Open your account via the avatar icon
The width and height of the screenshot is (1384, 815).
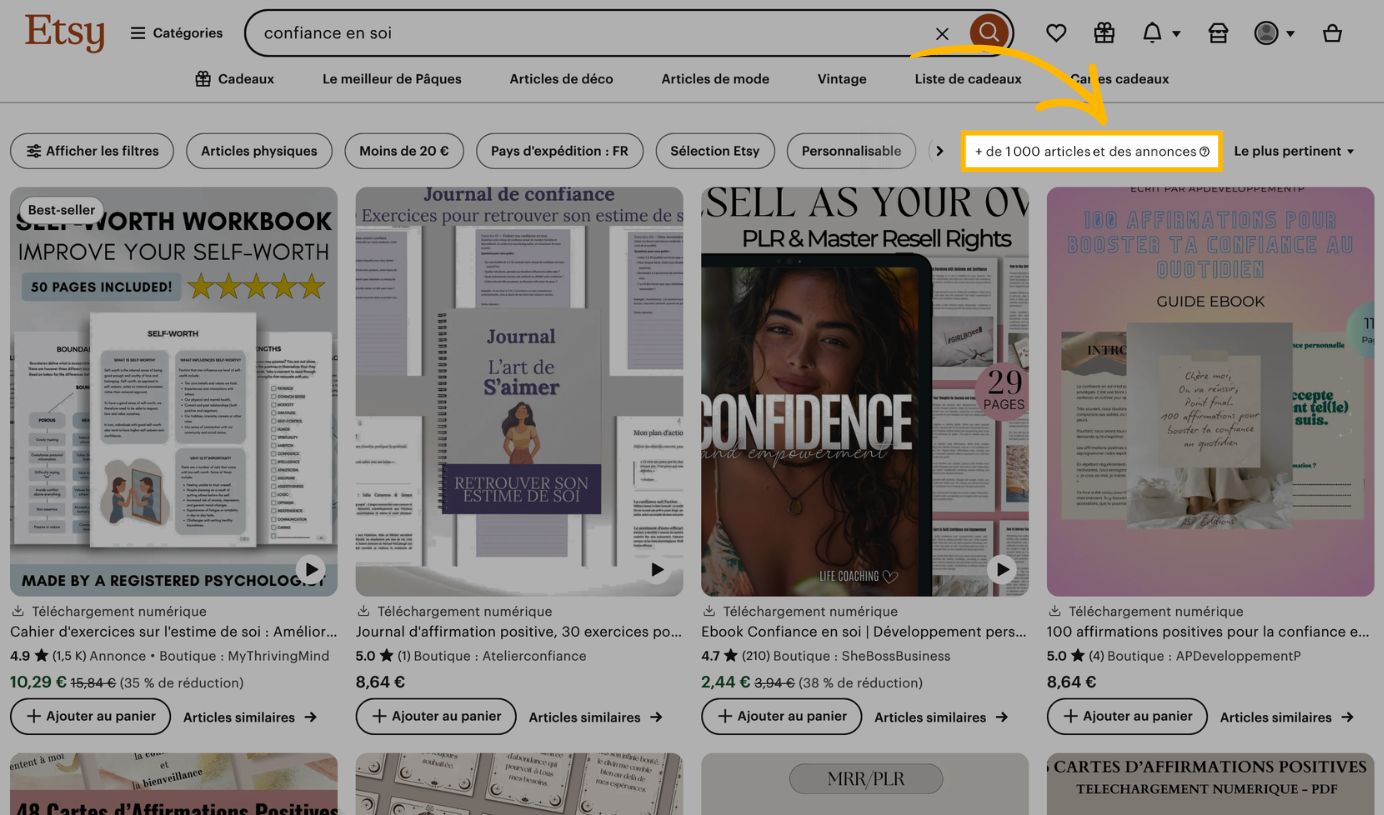coord(1266,32)
